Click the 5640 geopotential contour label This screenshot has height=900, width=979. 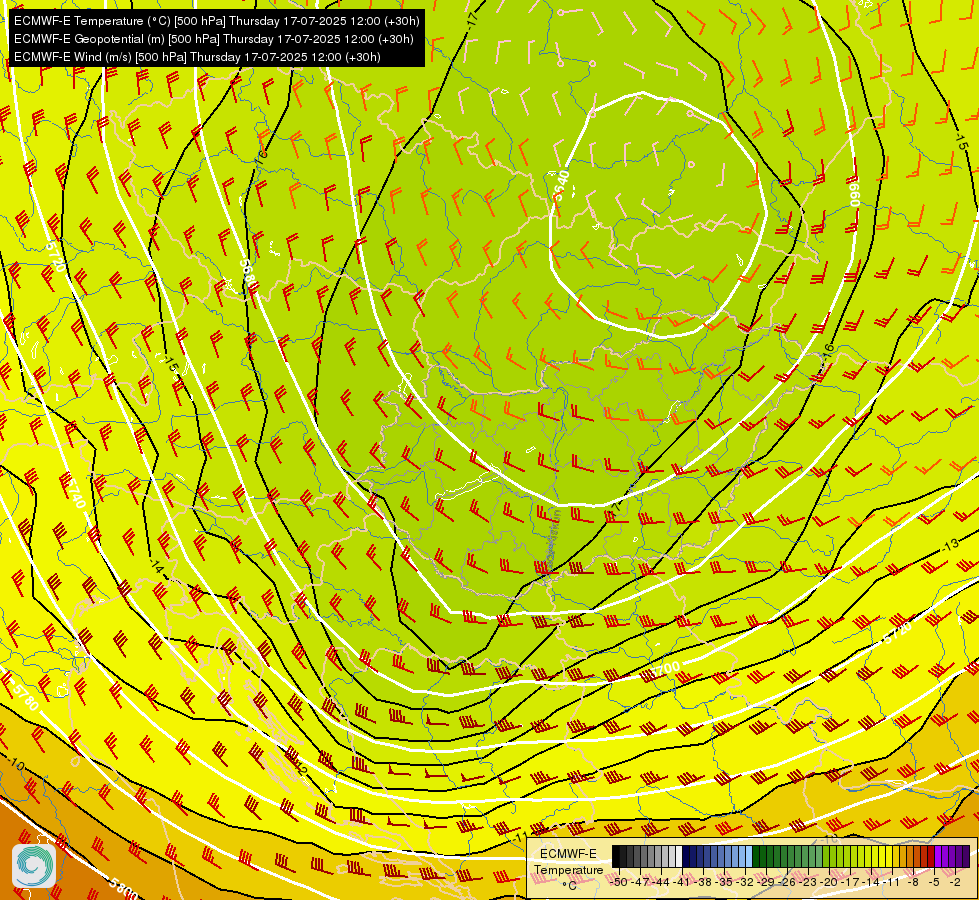click(562, 185)
